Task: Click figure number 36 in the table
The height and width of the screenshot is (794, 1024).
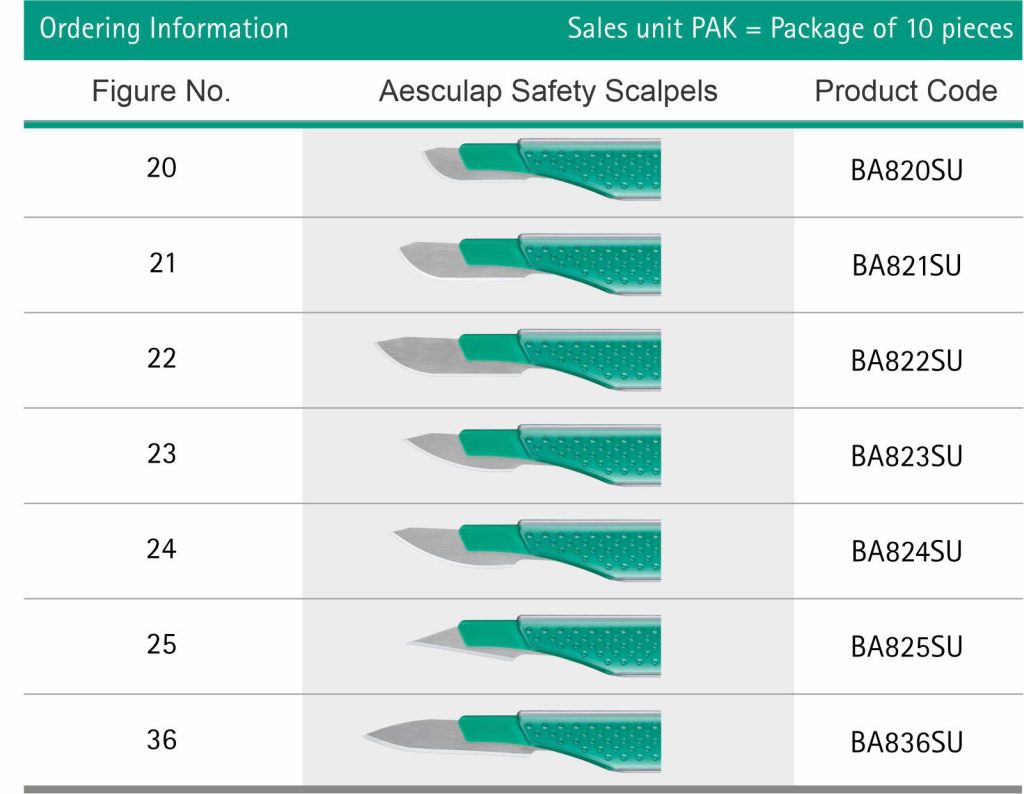Action: [x=161, y=741]
